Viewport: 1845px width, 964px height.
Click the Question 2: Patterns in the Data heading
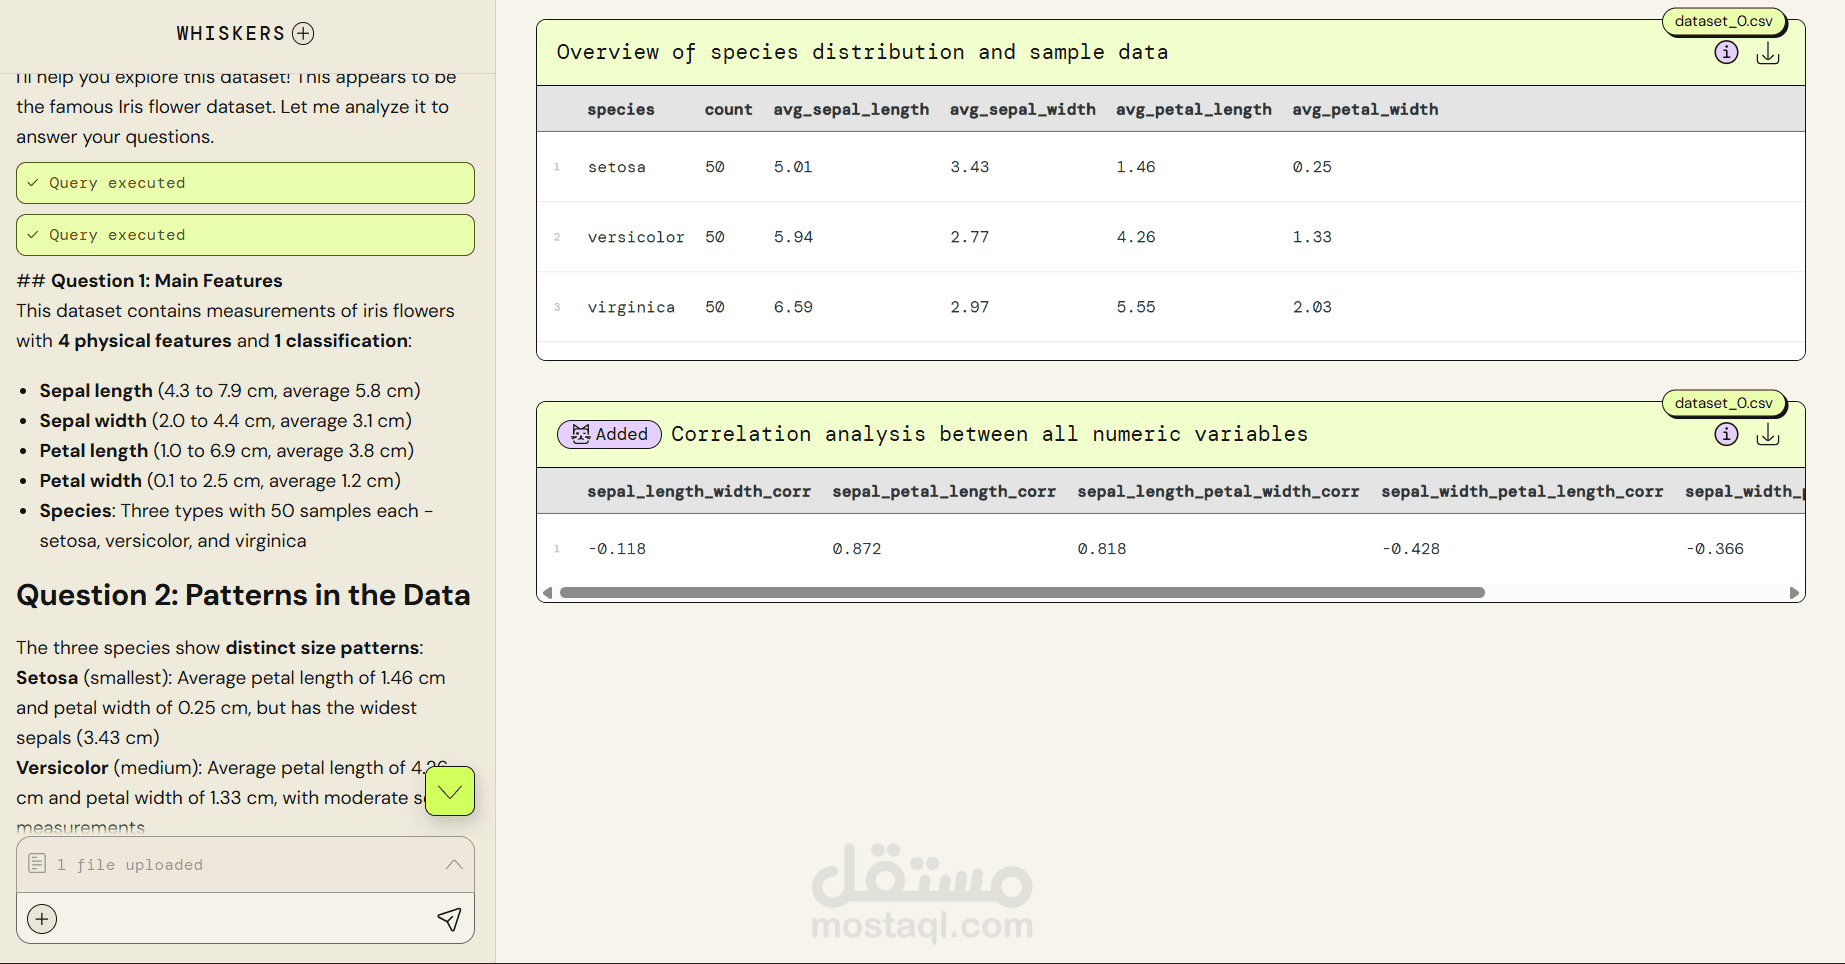tap(243, 595)
